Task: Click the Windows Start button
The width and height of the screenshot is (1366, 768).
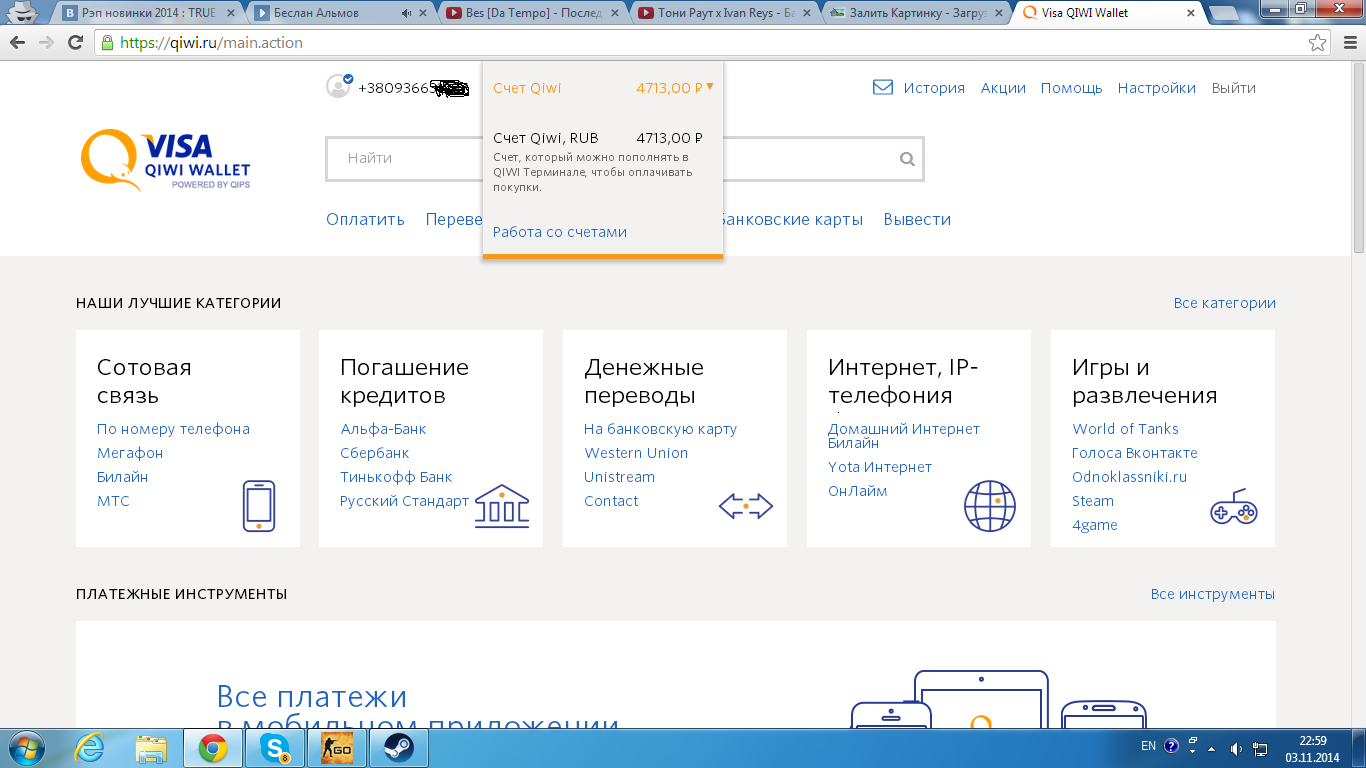Action: (27, 748)
